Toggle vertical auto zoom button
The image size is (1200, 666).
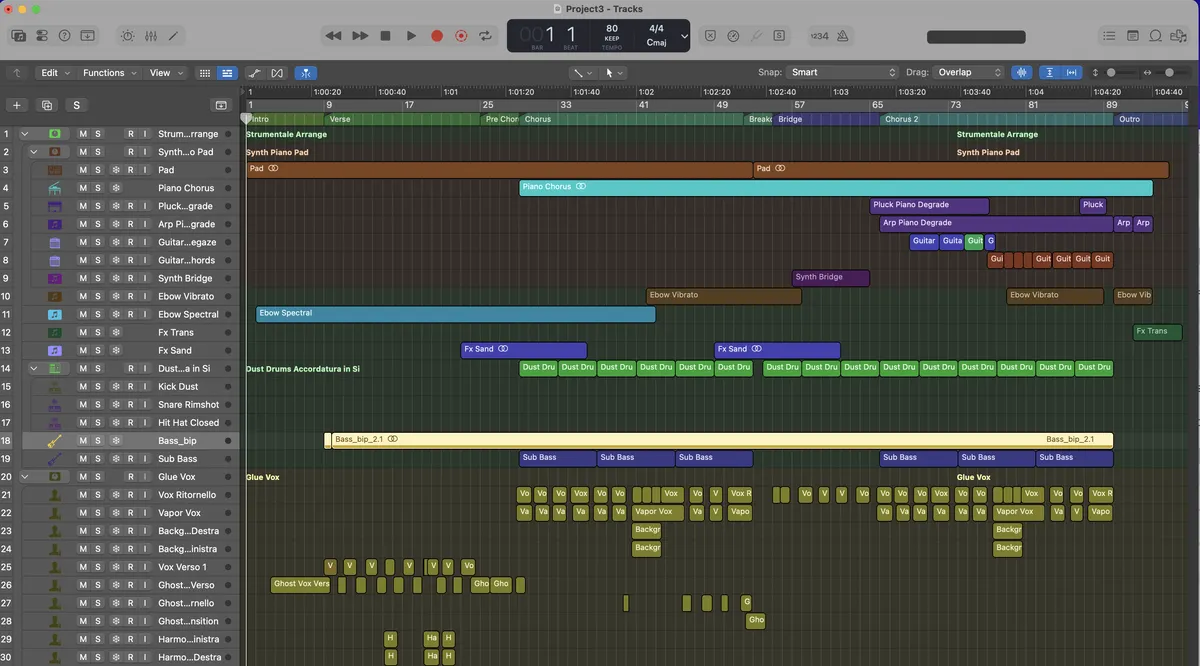1049,73
